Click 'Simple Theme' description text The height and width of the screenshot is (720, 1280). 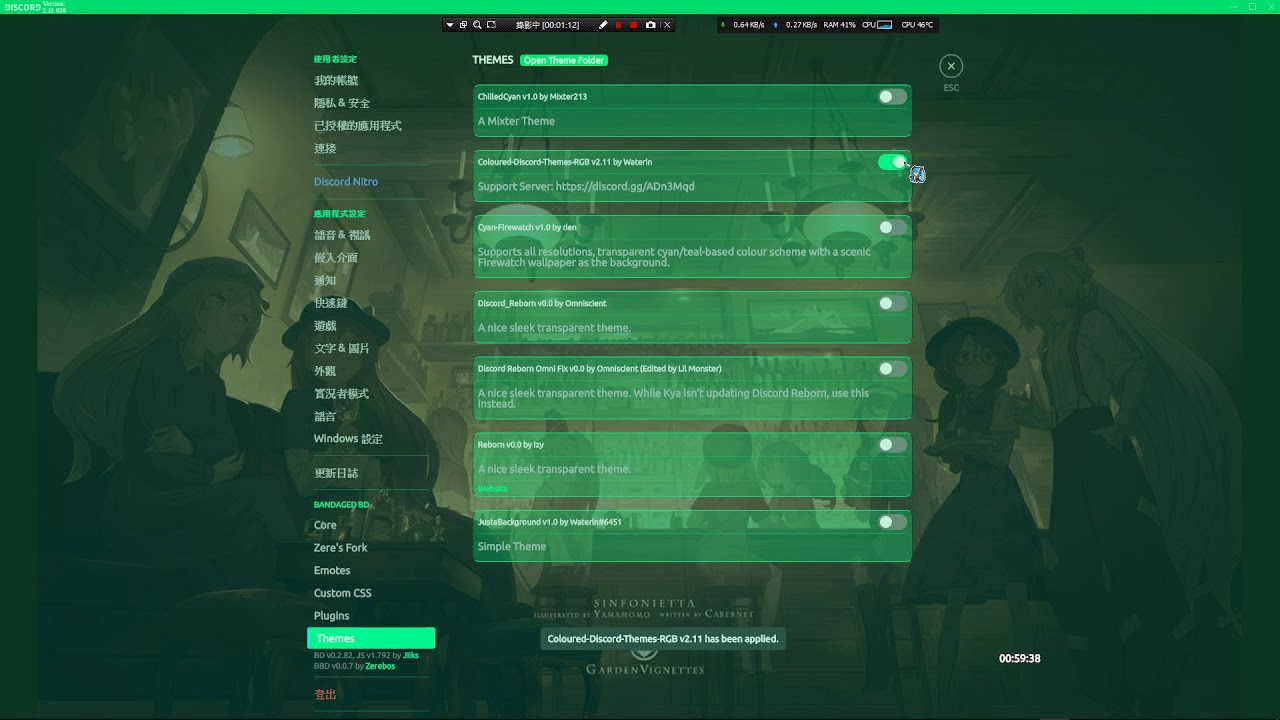(x=512, y=547)
